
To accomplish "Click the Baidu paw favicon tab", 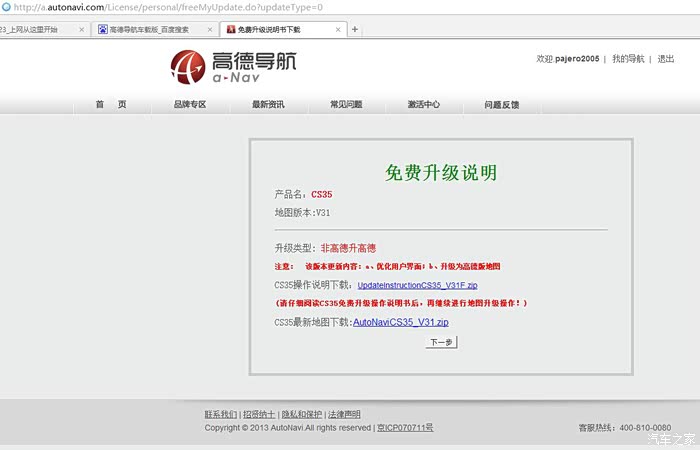I will click(x=103, y=29).
